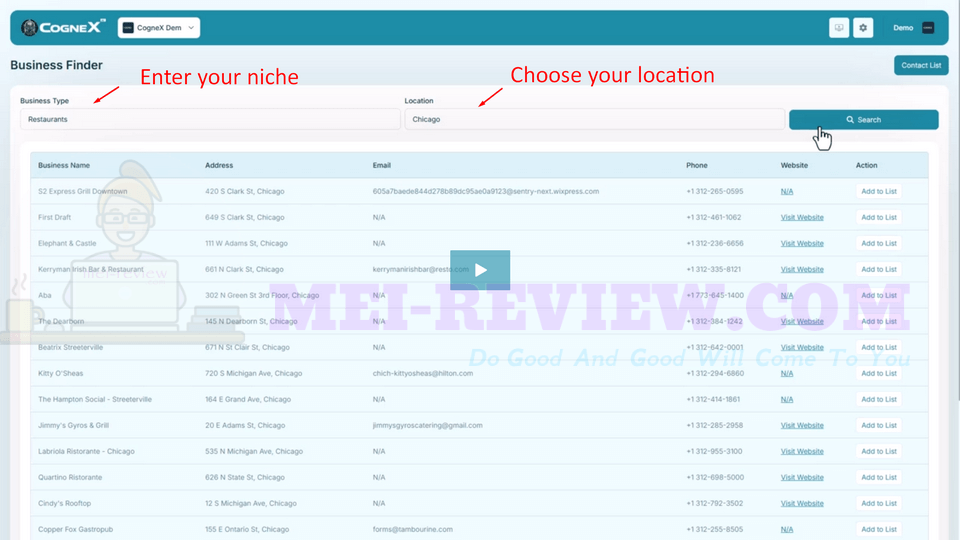Click N/A website link for Copper Fox Gastropub
The height and width of the screenshot is (540, 960).
(787, 530)
